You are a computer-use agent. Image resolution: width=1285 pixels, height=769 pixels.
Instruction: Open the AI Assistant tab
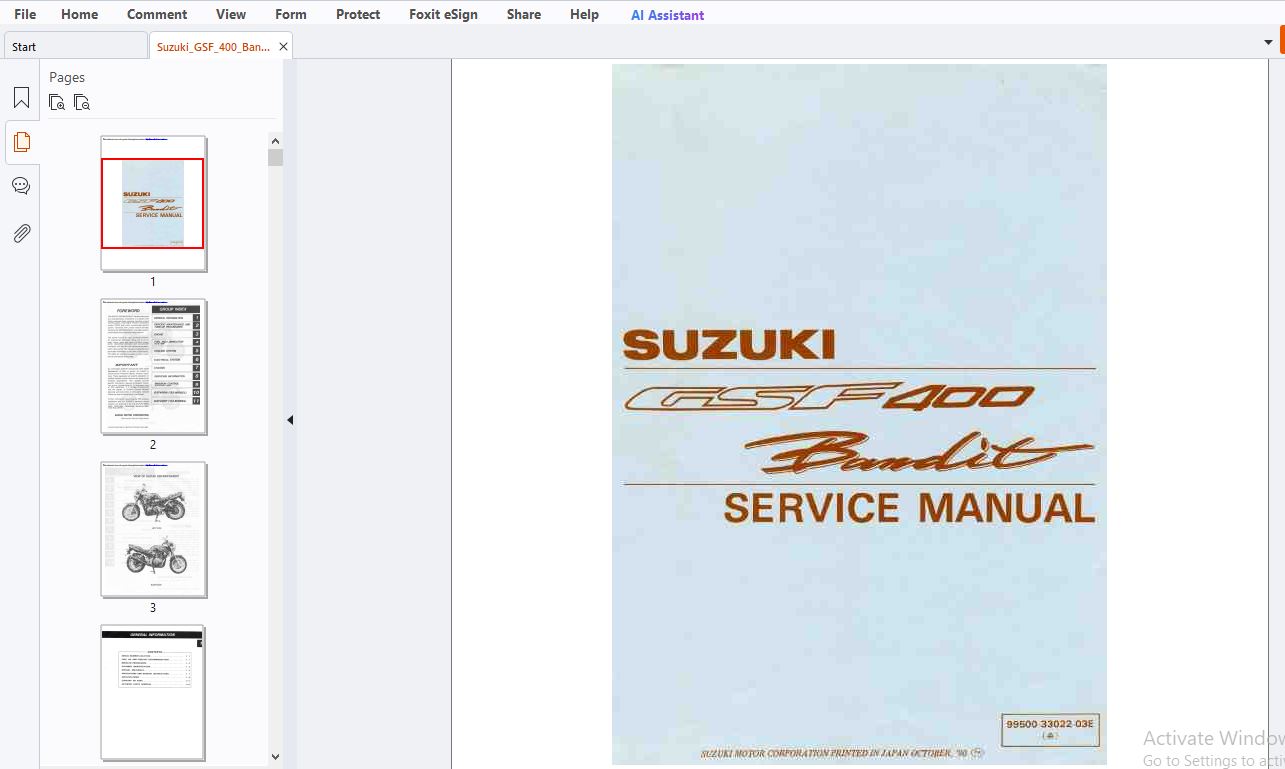[668, 15]
